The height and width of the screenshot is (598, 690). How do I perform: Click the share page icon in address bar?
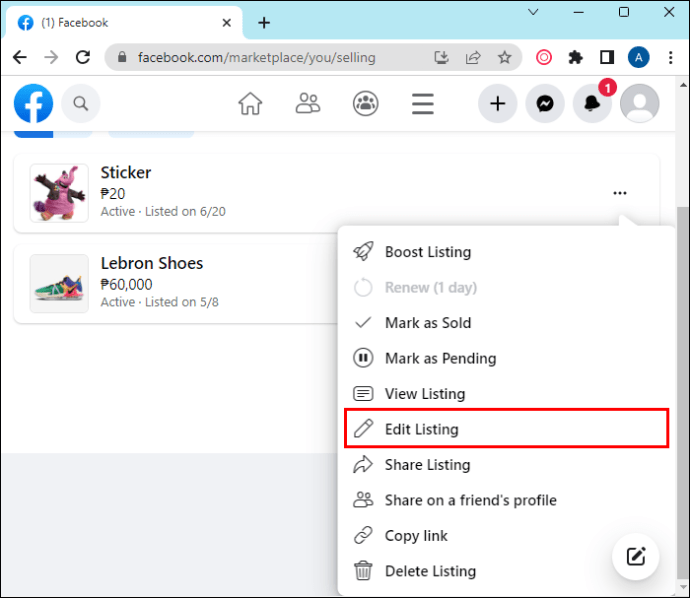tap(473, 57)
